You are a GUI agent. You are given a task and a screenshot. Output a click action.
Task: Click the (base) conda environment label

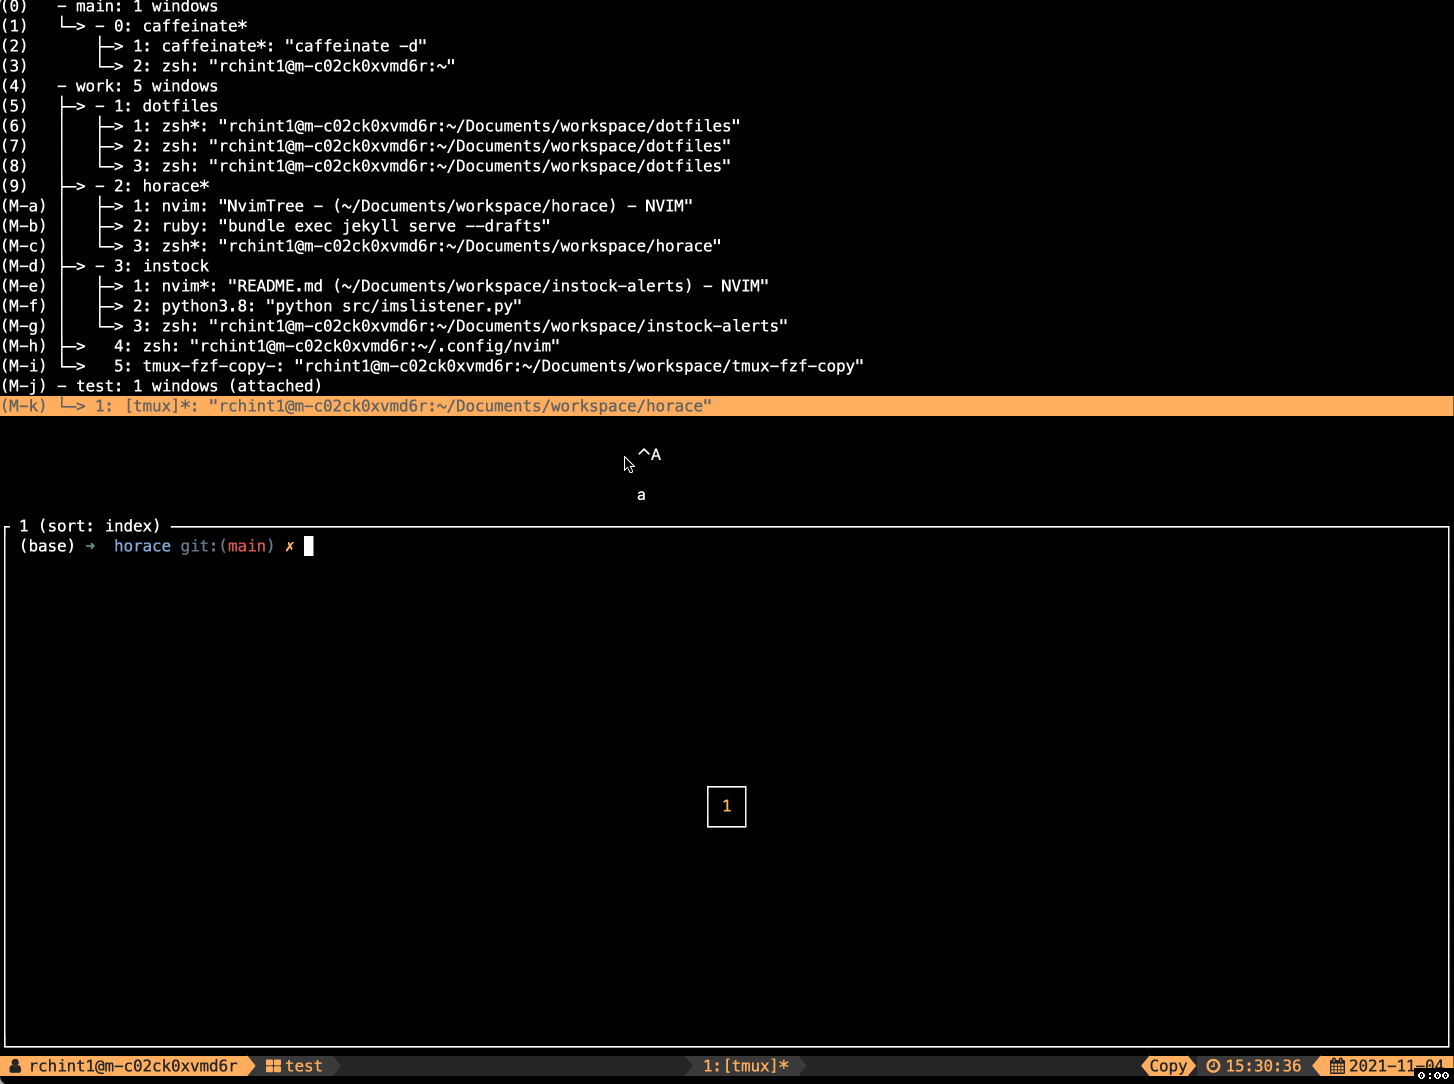pyautogui.click(x=47, y=546)
